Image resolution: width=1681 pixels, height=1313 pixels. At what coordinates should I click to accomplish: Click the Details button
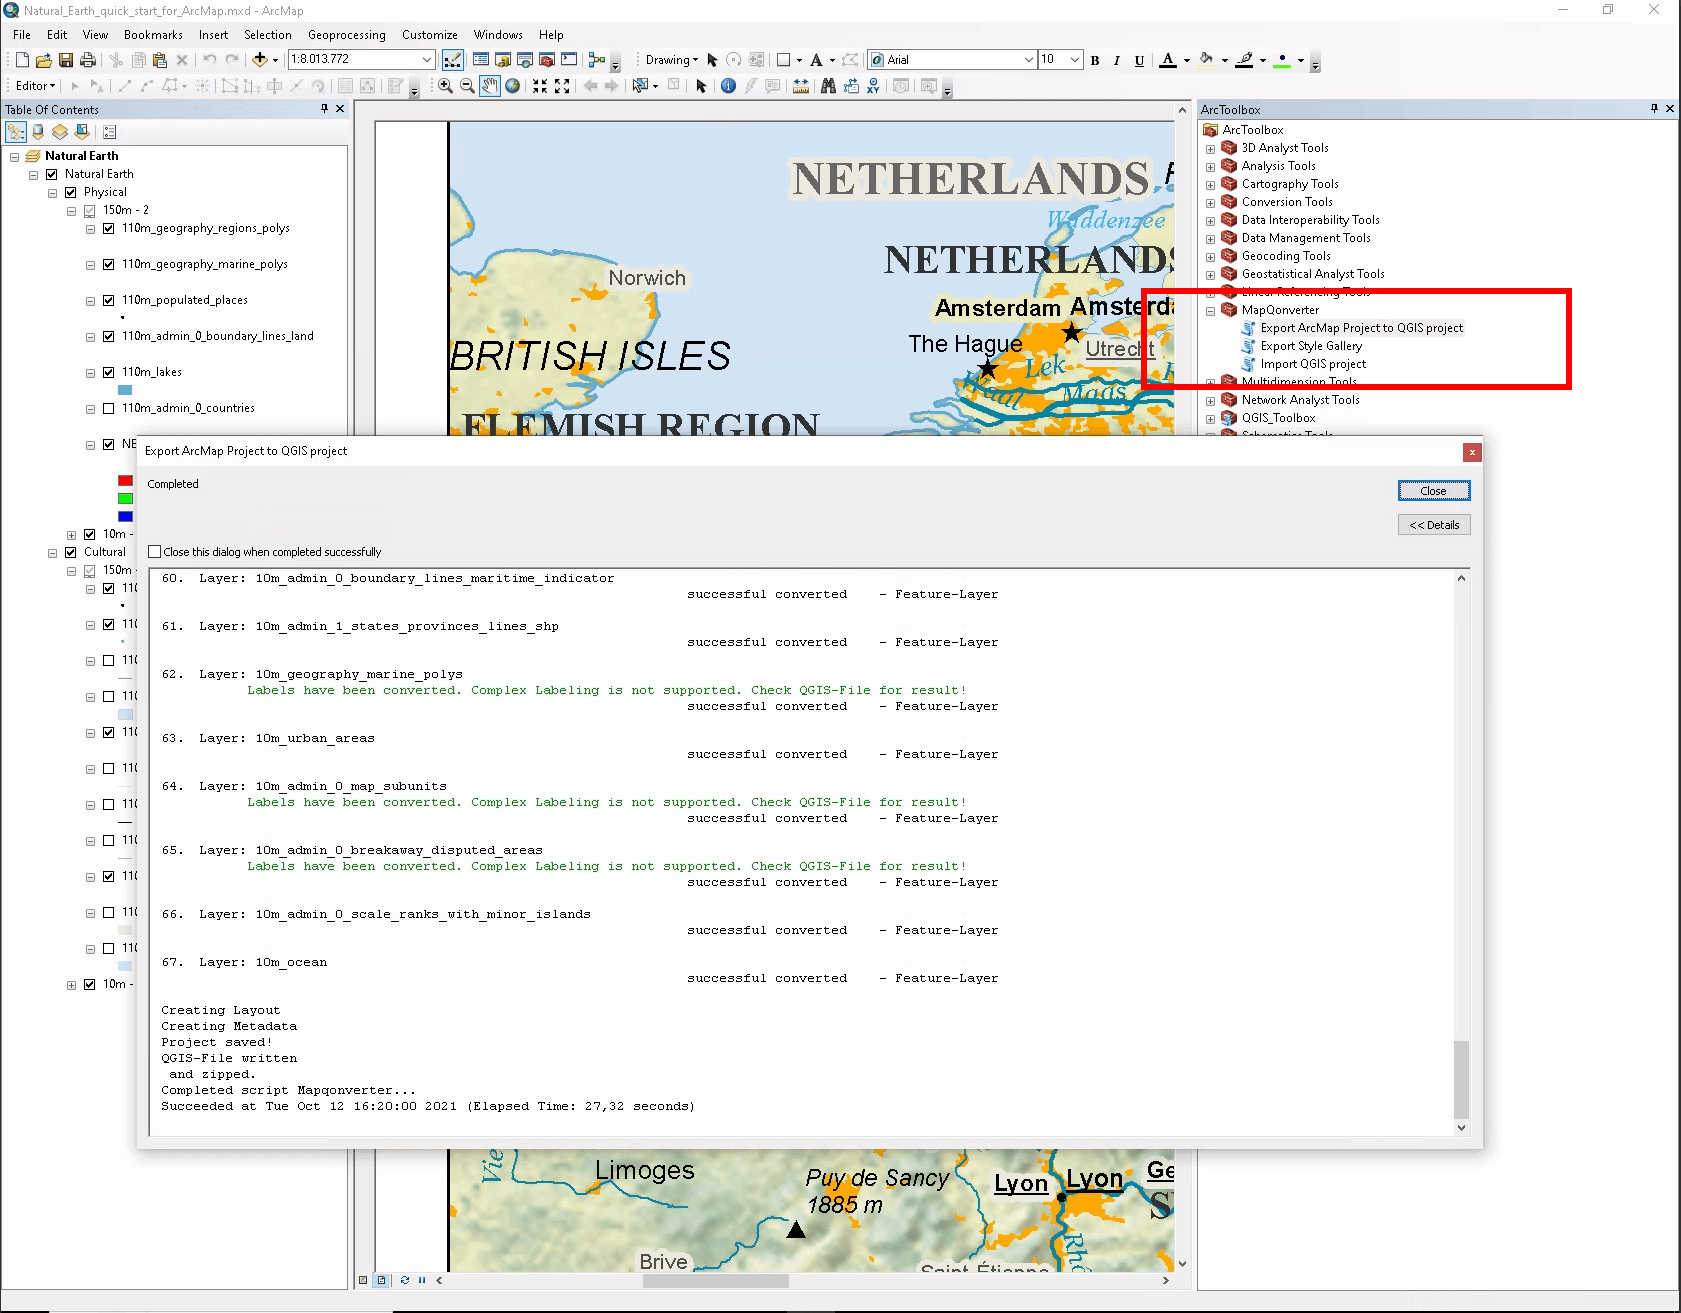(x=1433, y=525)
